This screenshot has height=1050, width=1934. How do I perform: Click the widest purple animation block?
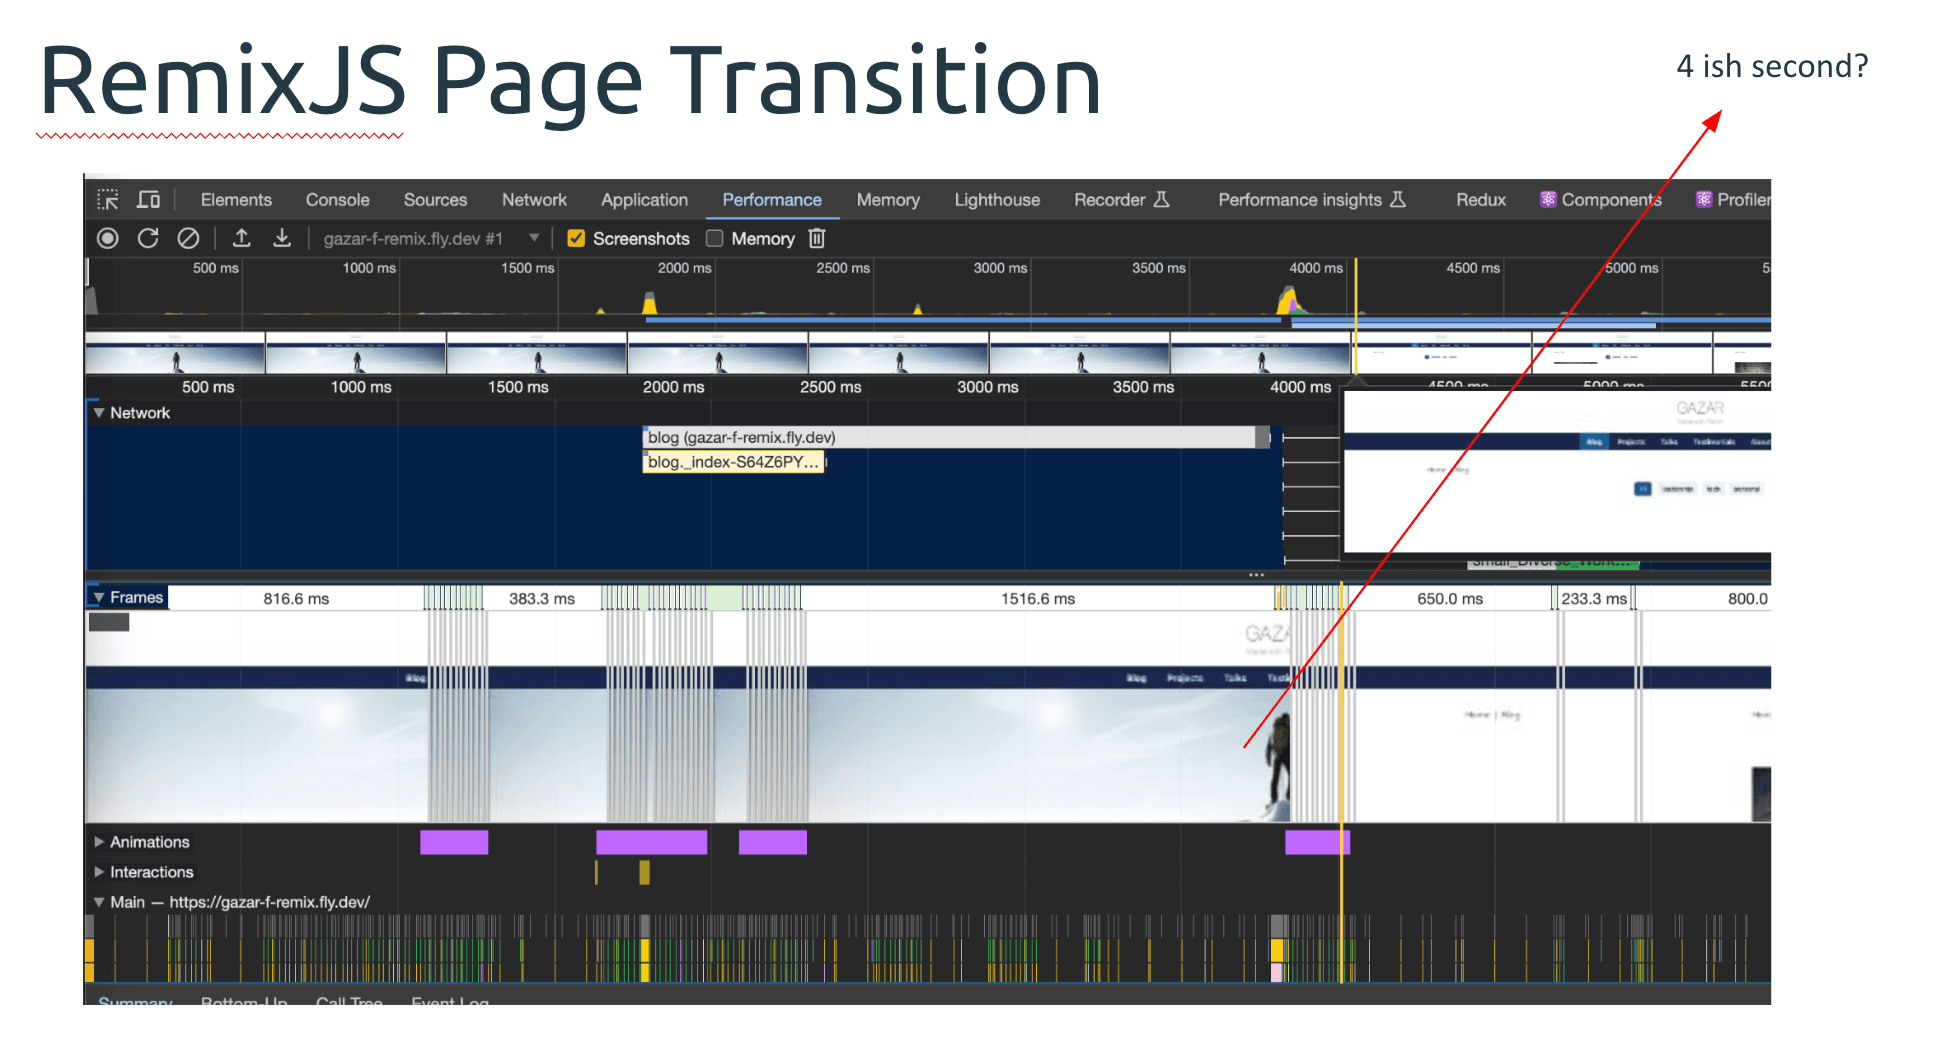[651, 842]
